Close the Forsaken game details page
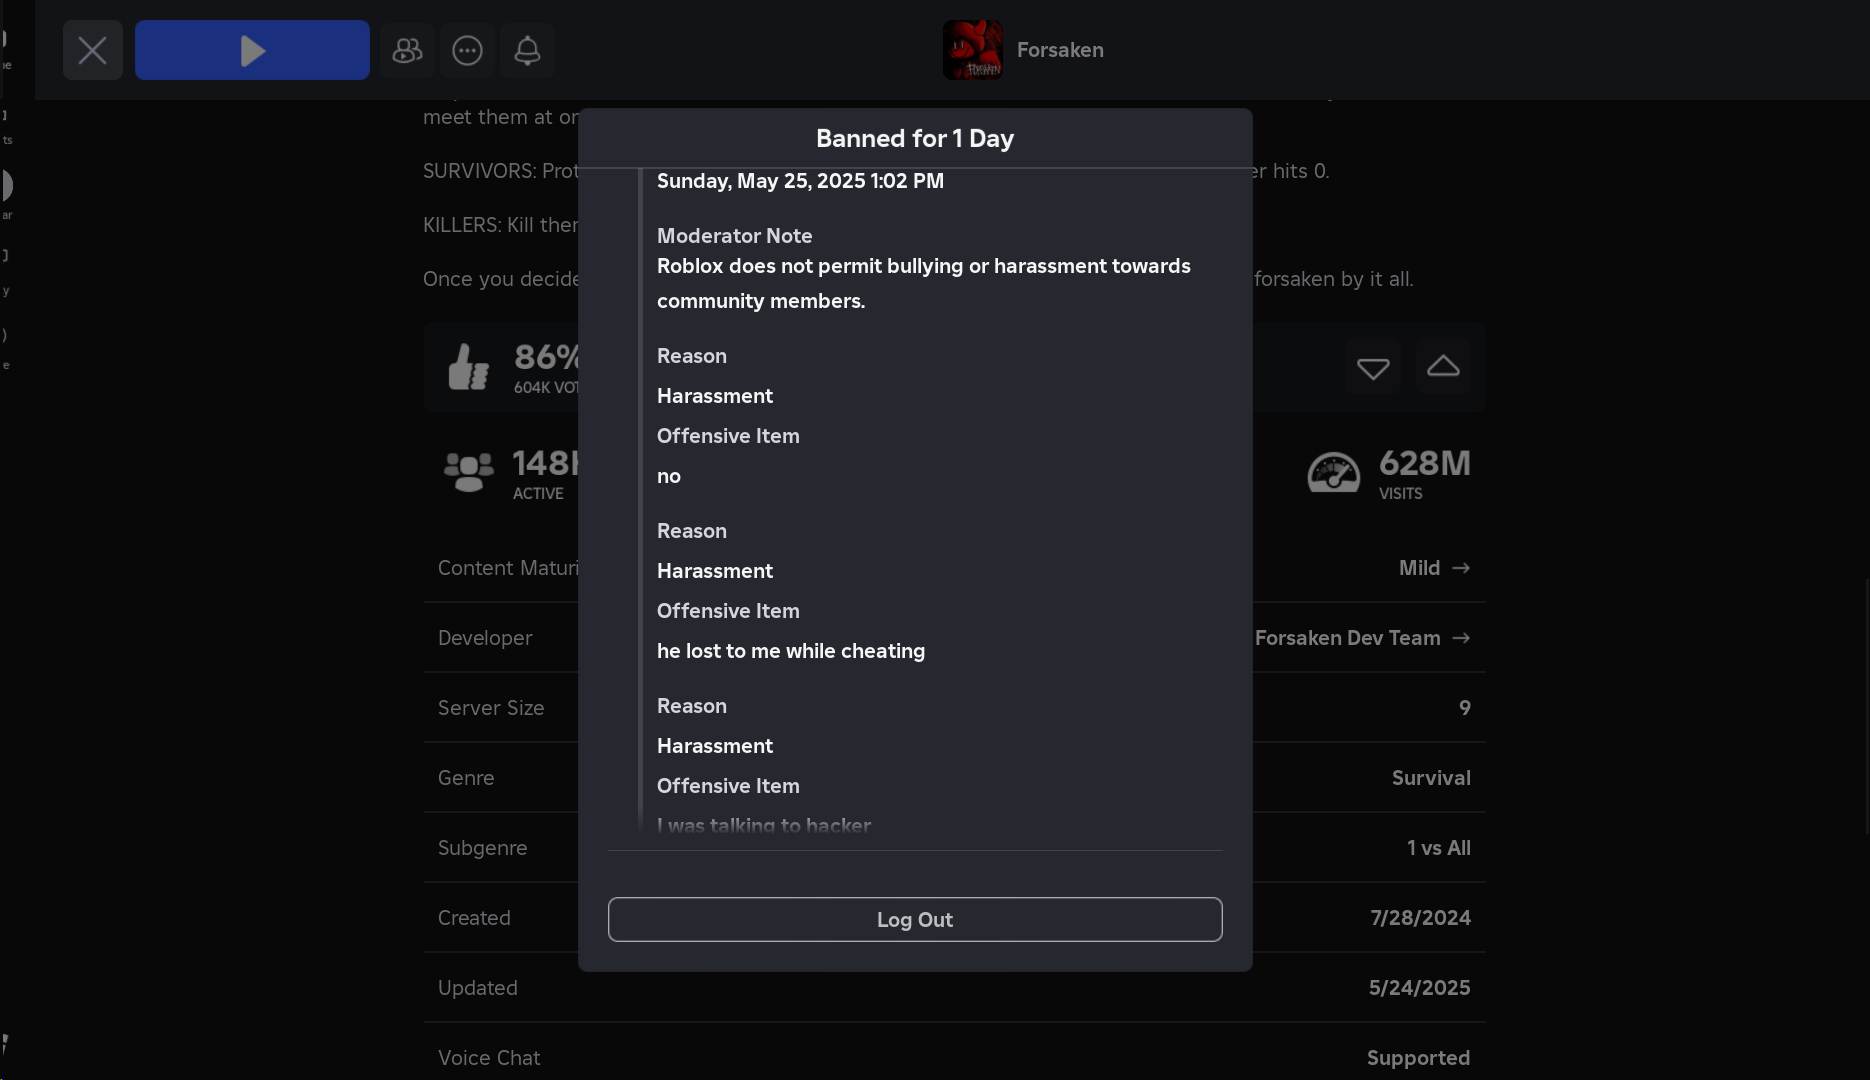This screenshot has height=1080, width=1870. [92, 50]
